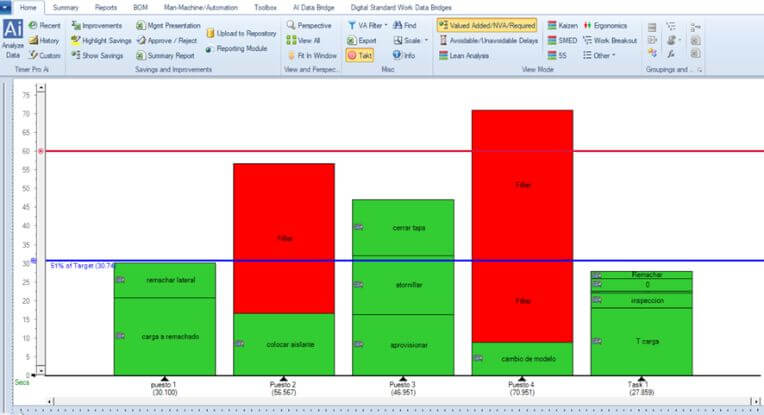The image size is (764, 415).
Task: Toggle Avoidable/Unavoidable Delays view mode
Action: coord(489,40)
